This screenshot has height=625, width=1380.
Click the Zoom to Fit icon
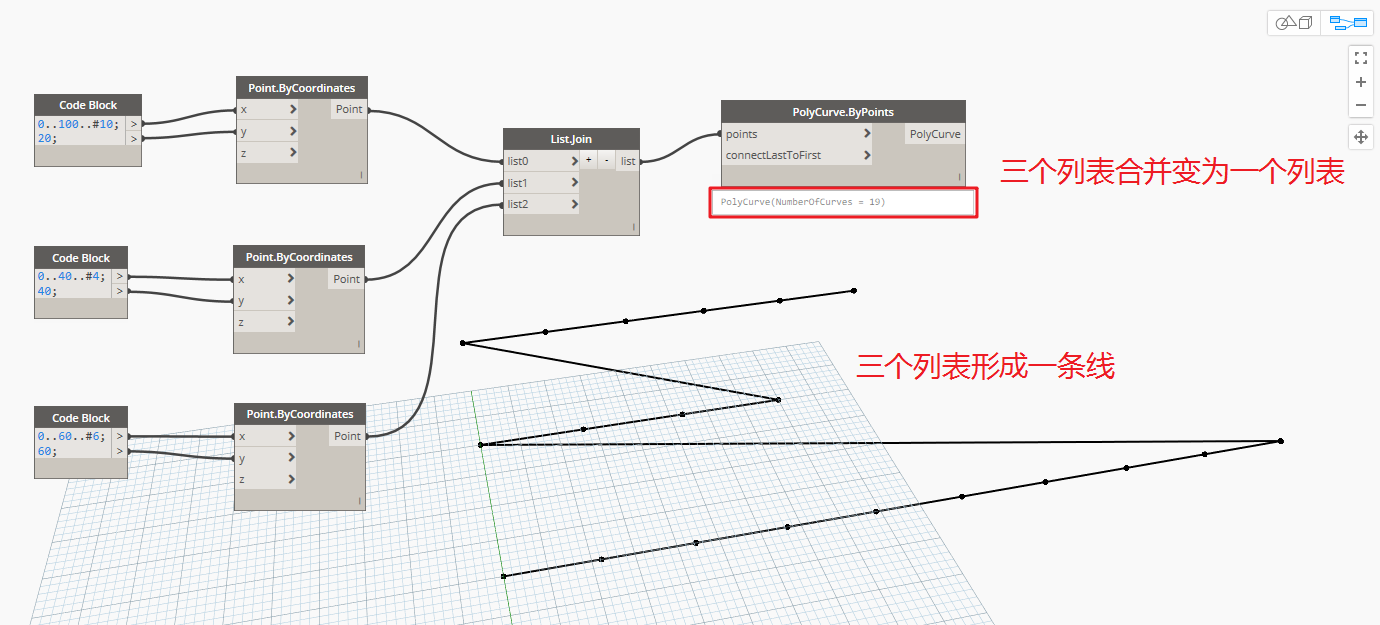tap(1360, 58)
